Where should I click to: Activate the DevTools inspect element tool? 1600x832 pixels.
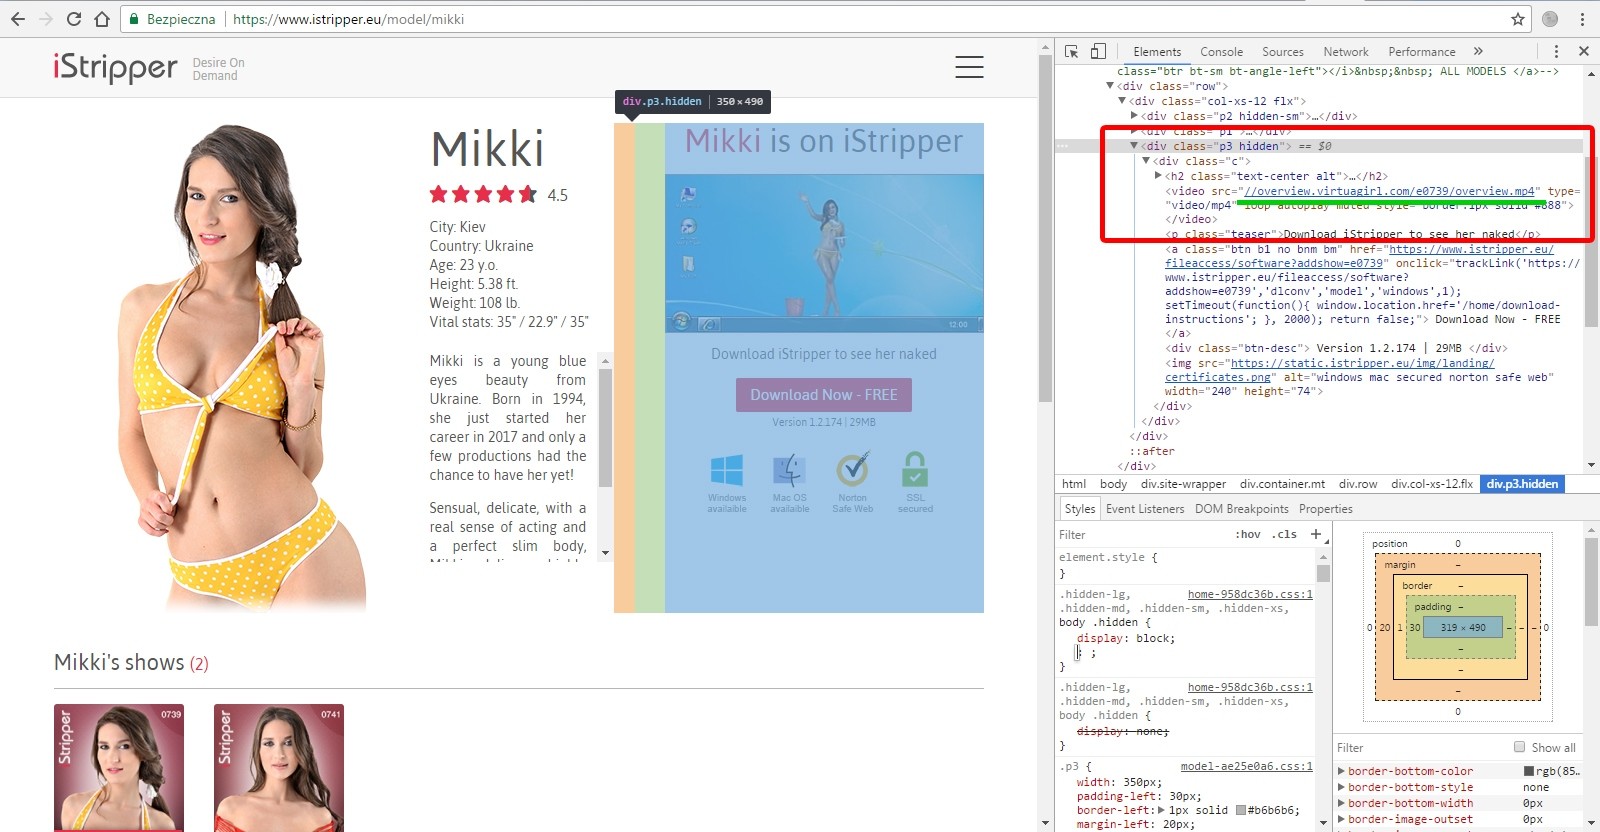[x=1072, y=51]
